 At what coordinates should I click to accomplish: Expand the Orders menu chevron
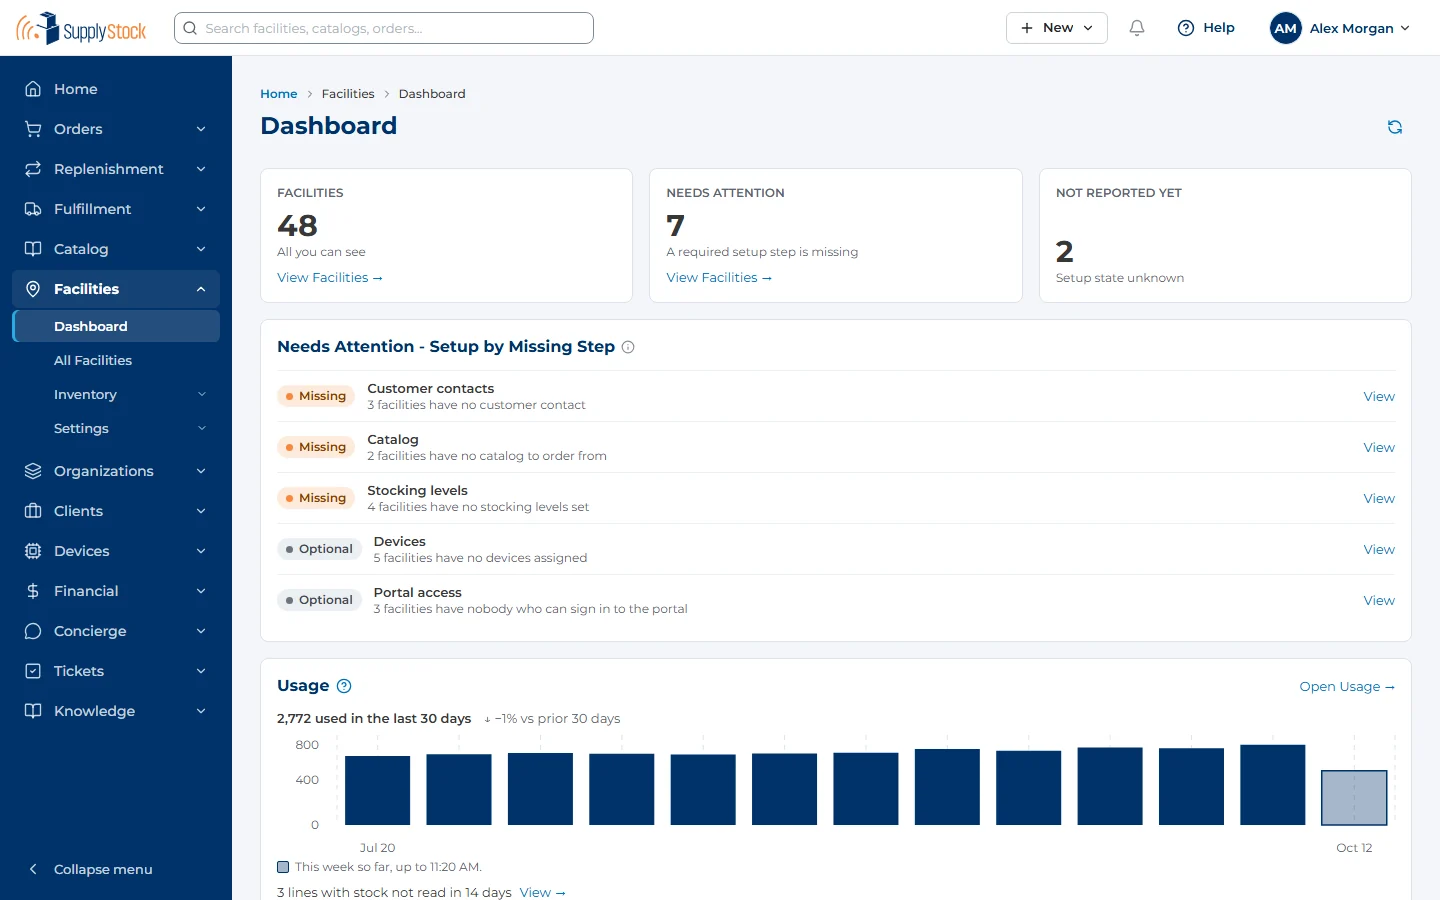[x=201, y=129]
